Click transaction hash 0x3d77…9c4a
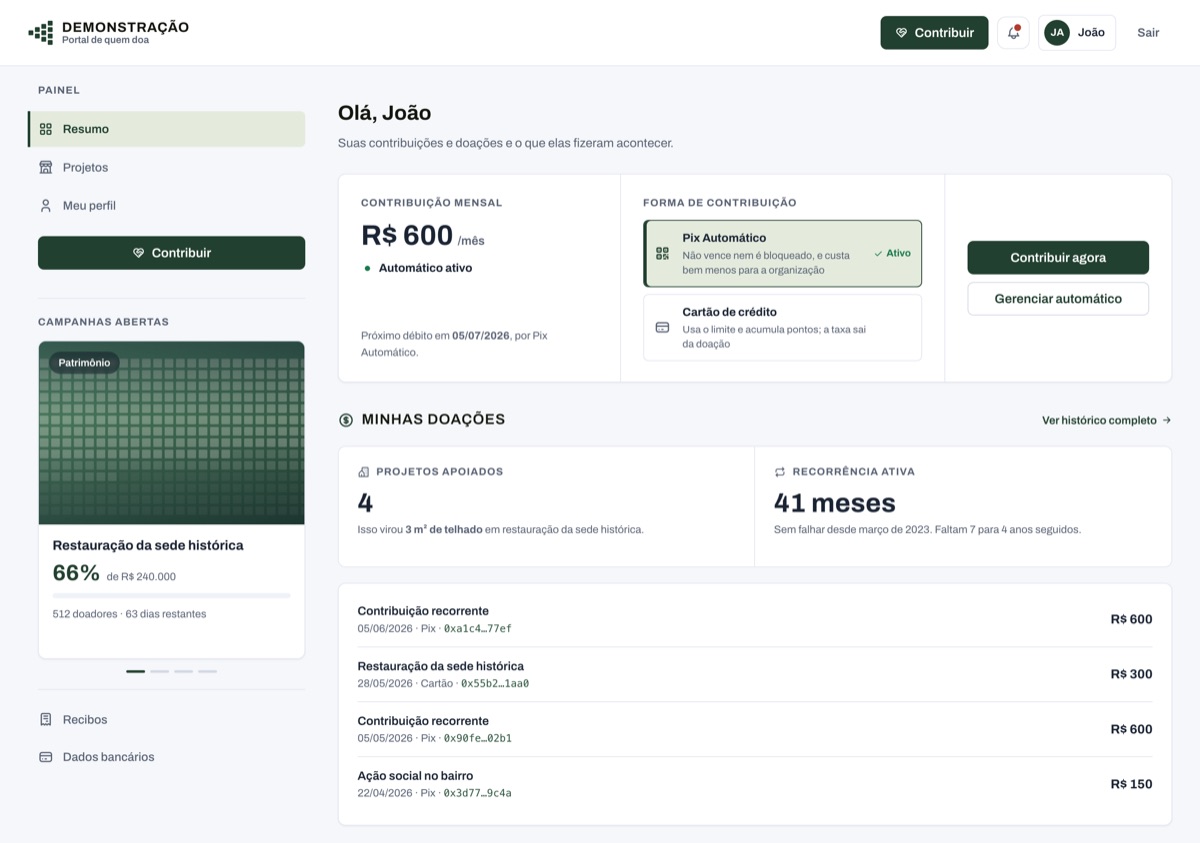The width and height of the screenshot is (1200, 843). coord(478,793)
